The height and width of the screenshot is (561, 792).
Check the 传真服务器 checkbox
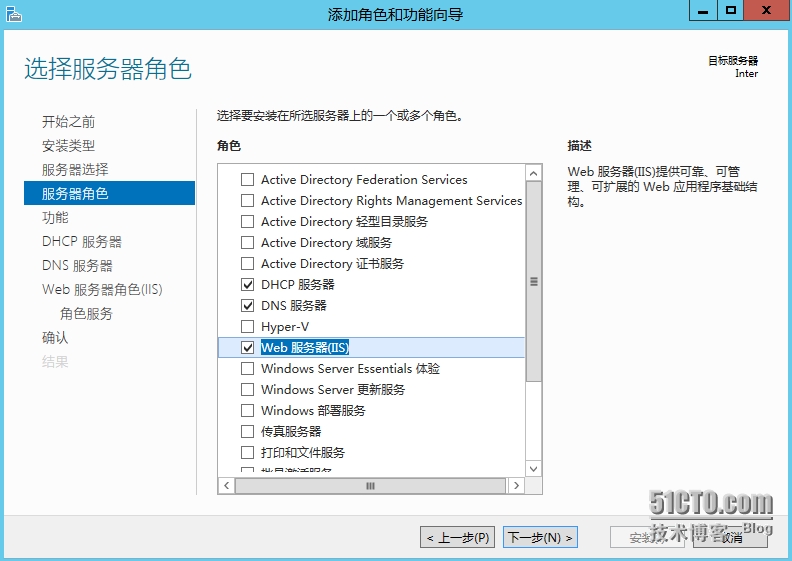tap(248, 432)
